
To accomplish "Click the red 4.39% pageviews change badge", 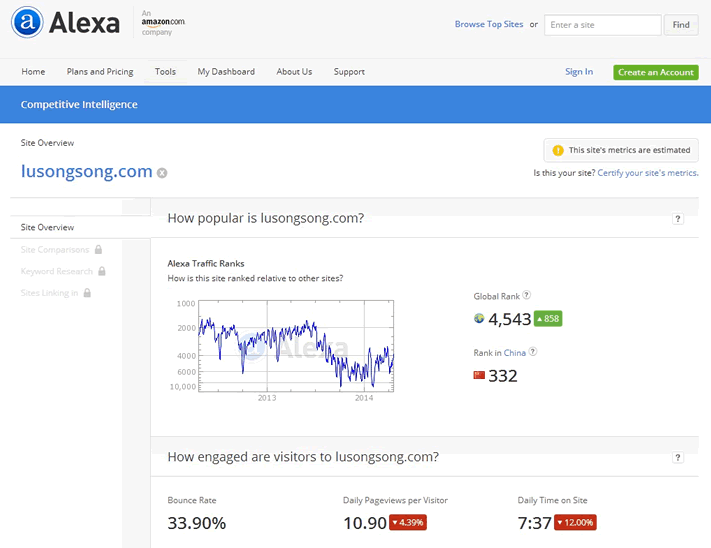I will (x=408, y=523).
